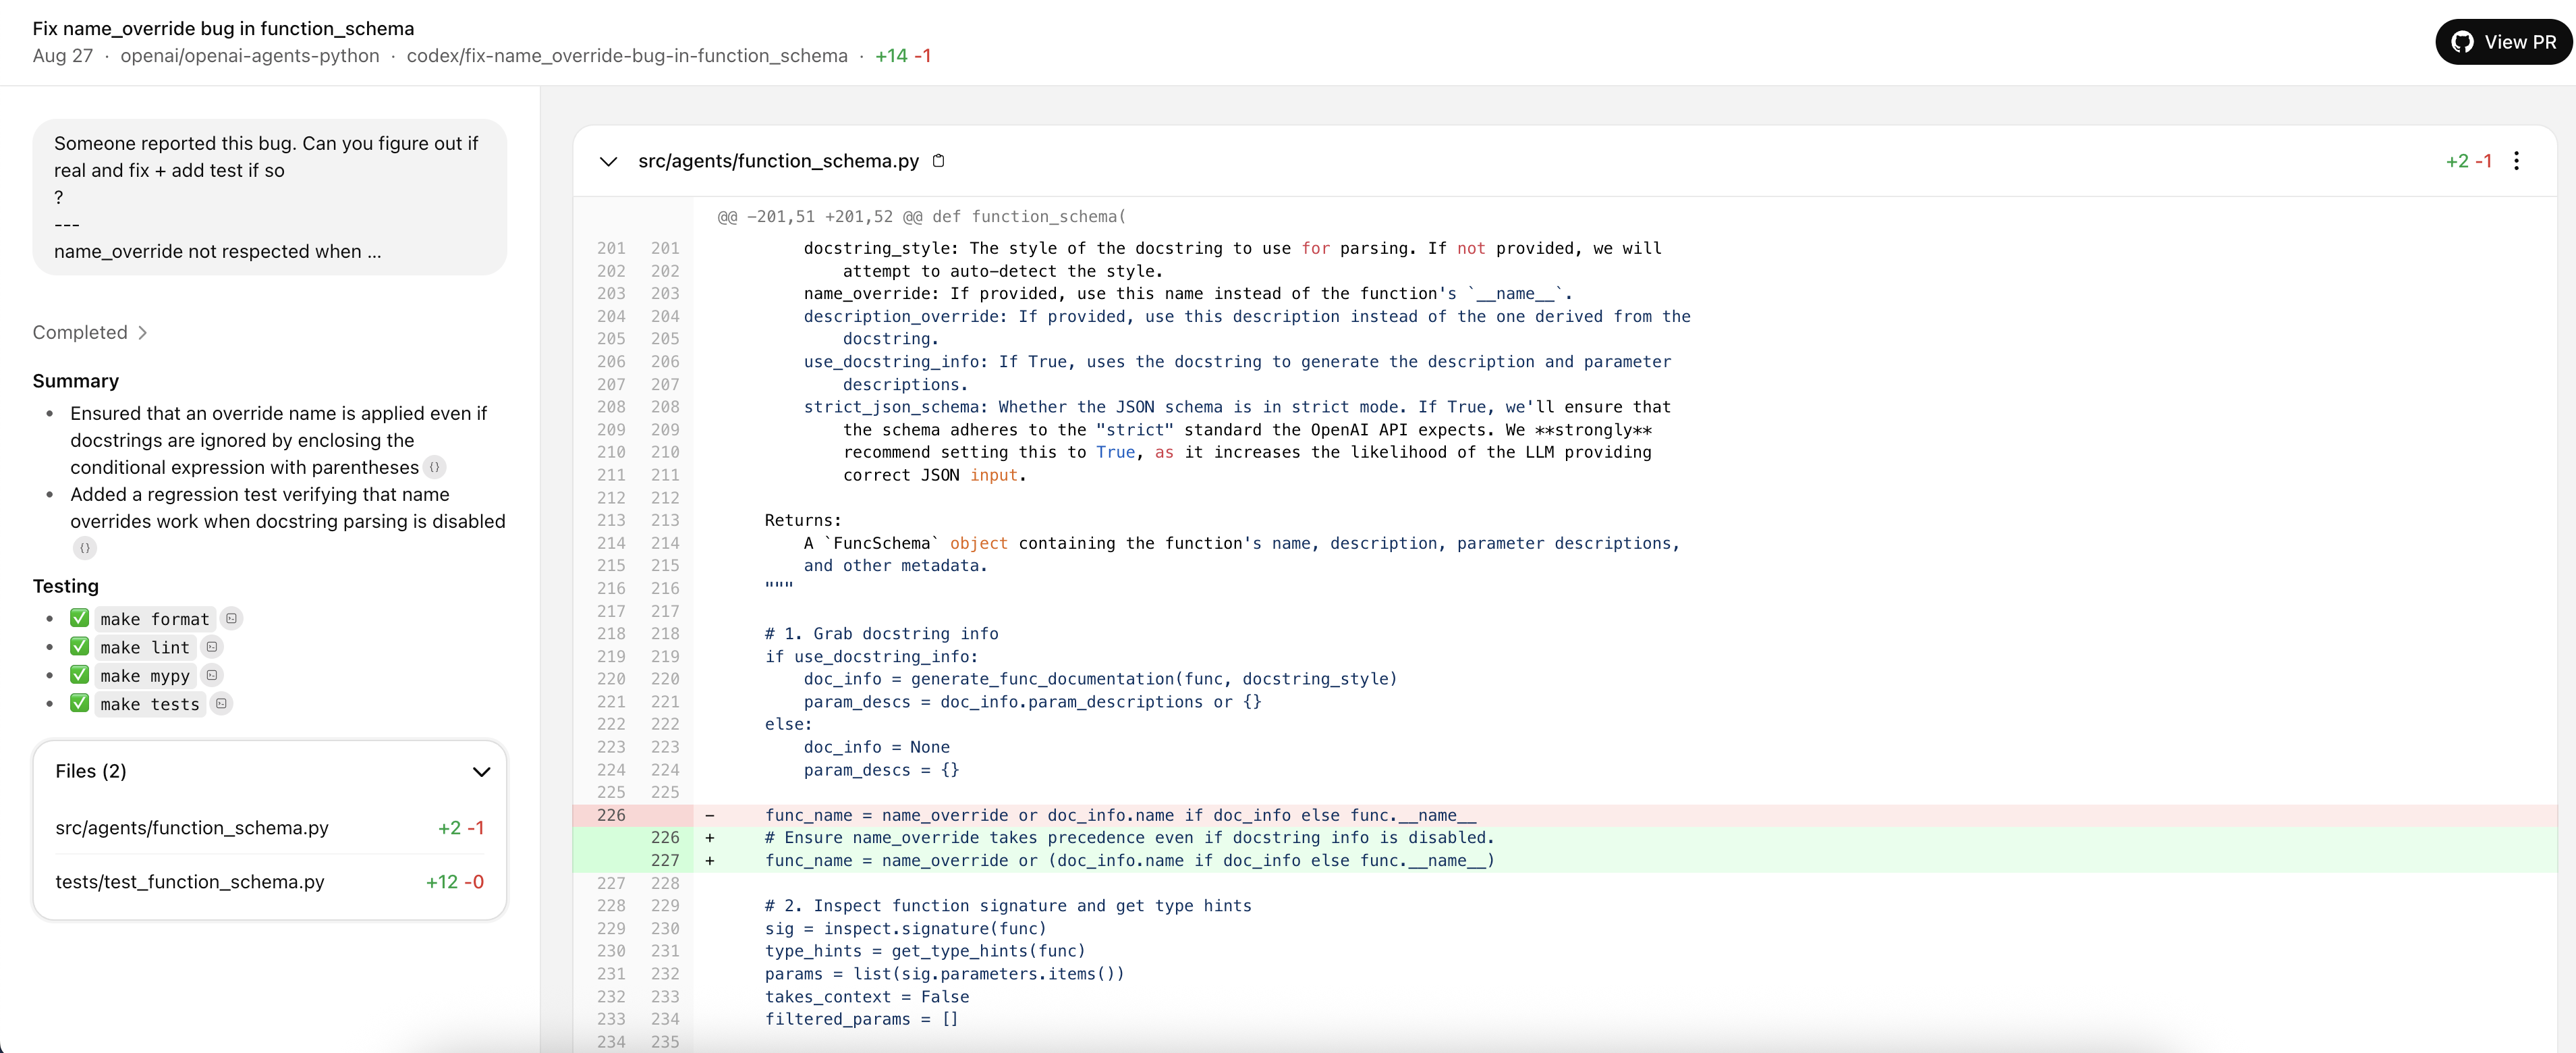The width and height of the screenshot is (2576, 1053).
Task: Click the green checkmark beside make tests
Action: 80,703
